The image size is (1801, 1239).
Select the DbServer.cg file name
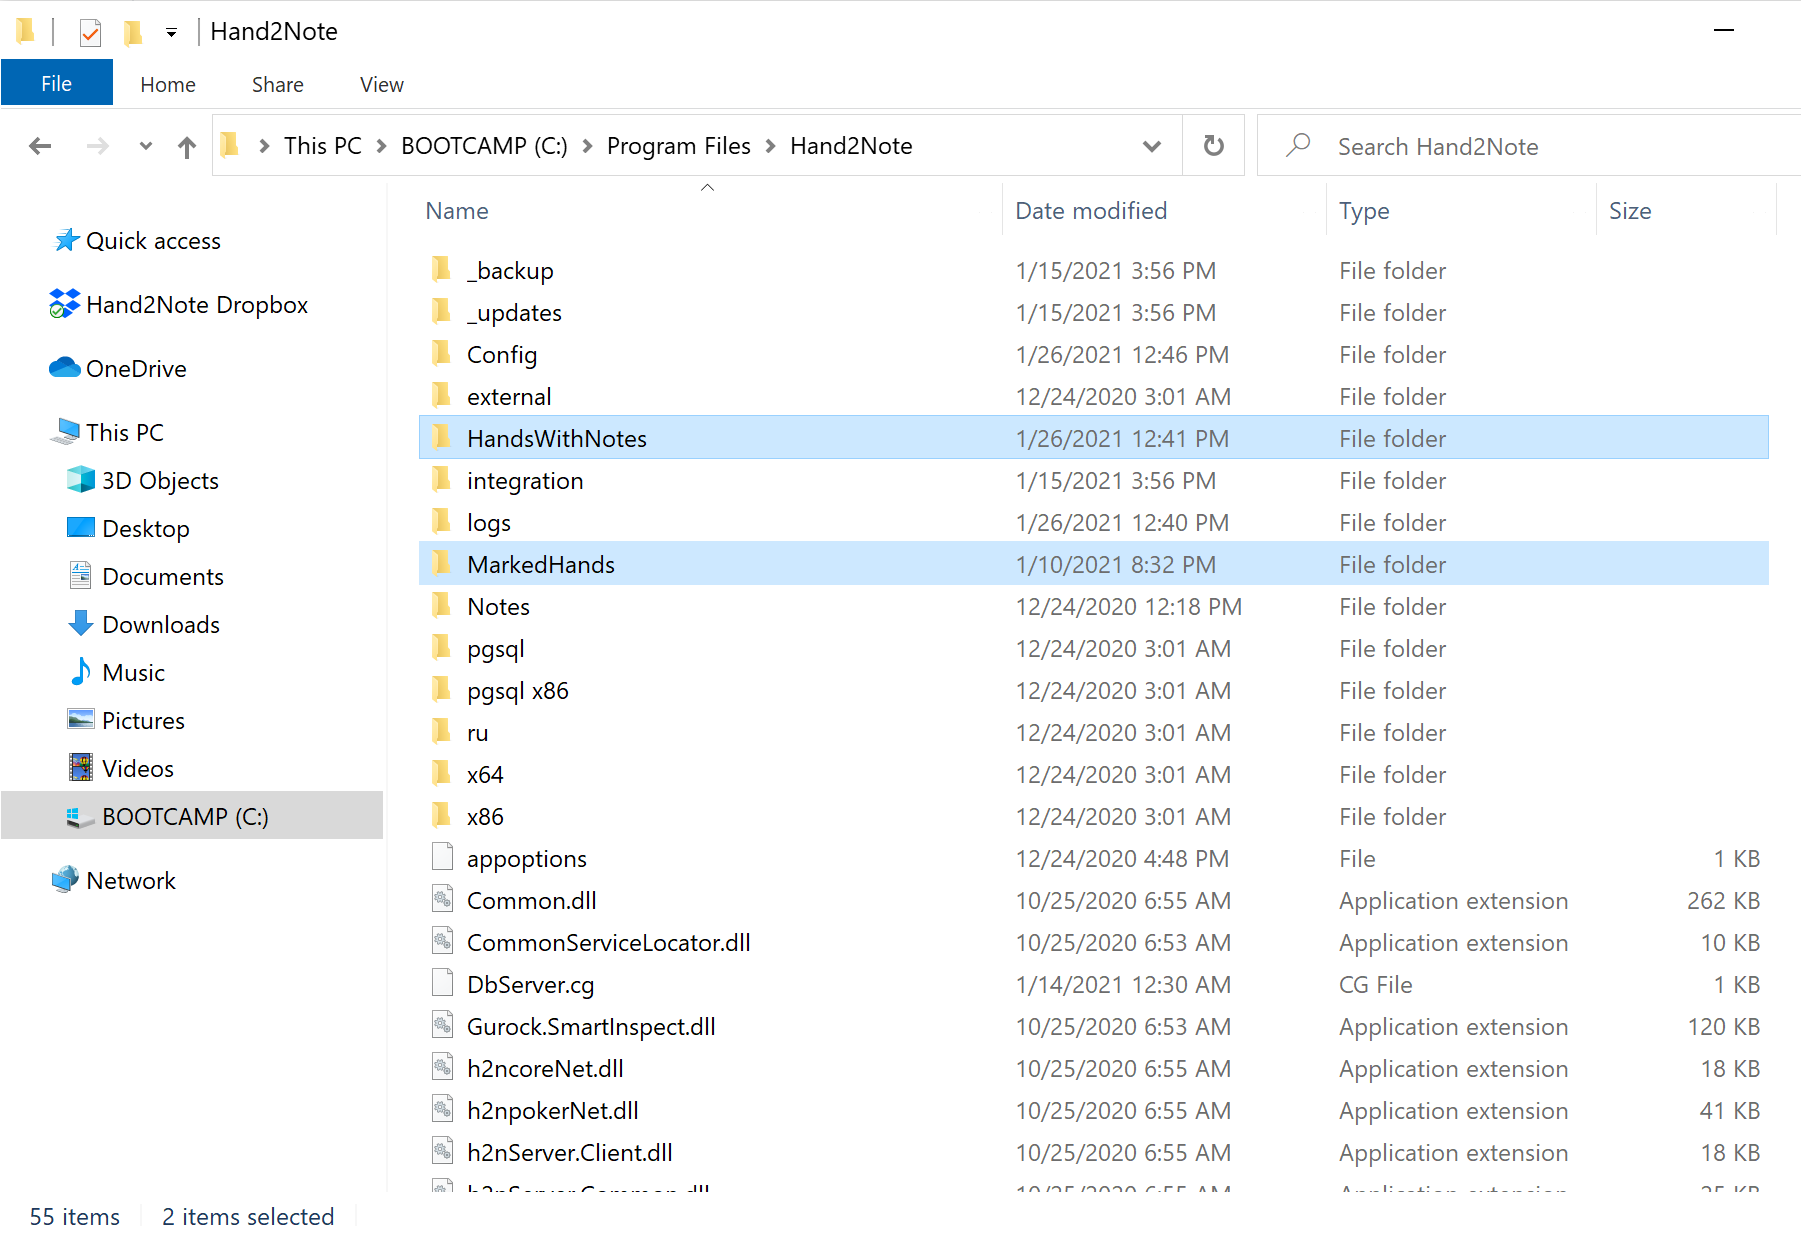530,985
